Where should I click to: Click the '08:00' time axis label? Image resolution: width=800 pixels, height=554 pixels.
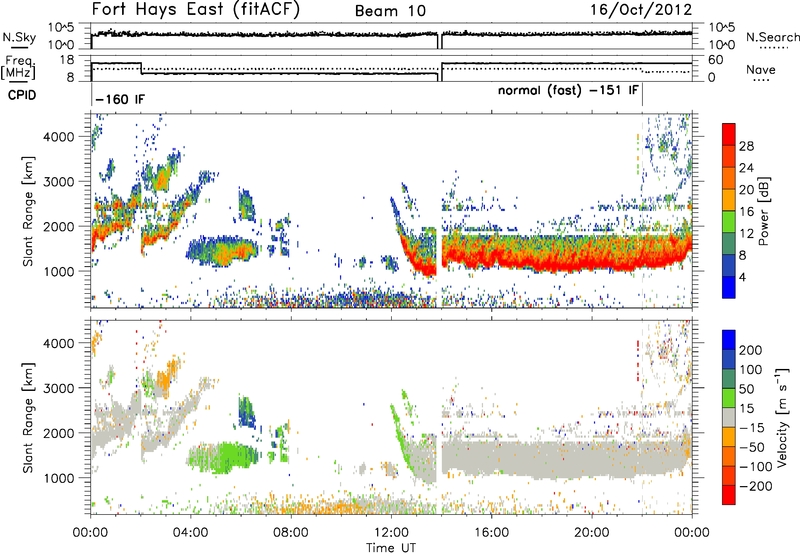(x=291, y=533)
